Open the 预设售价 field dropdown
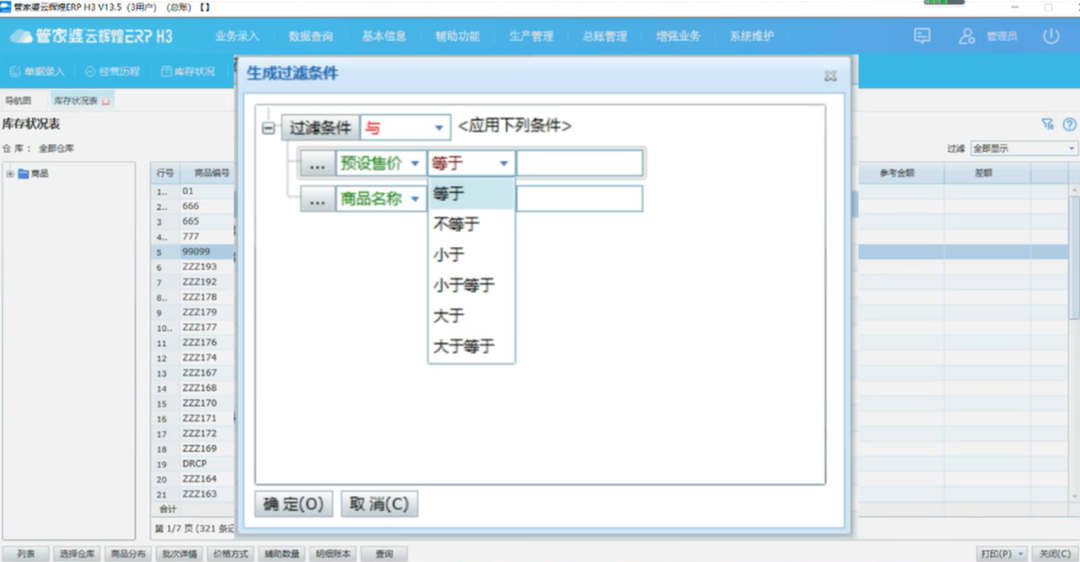The height and width of the screenshot is (562, 1080). click(415, 164)
